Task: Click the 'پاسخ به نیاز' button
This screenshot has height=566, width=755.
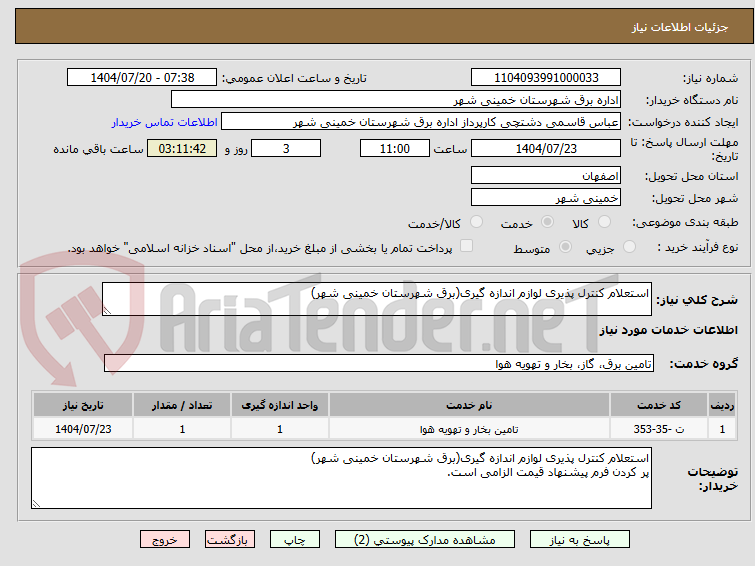Action: coord(580,540)
